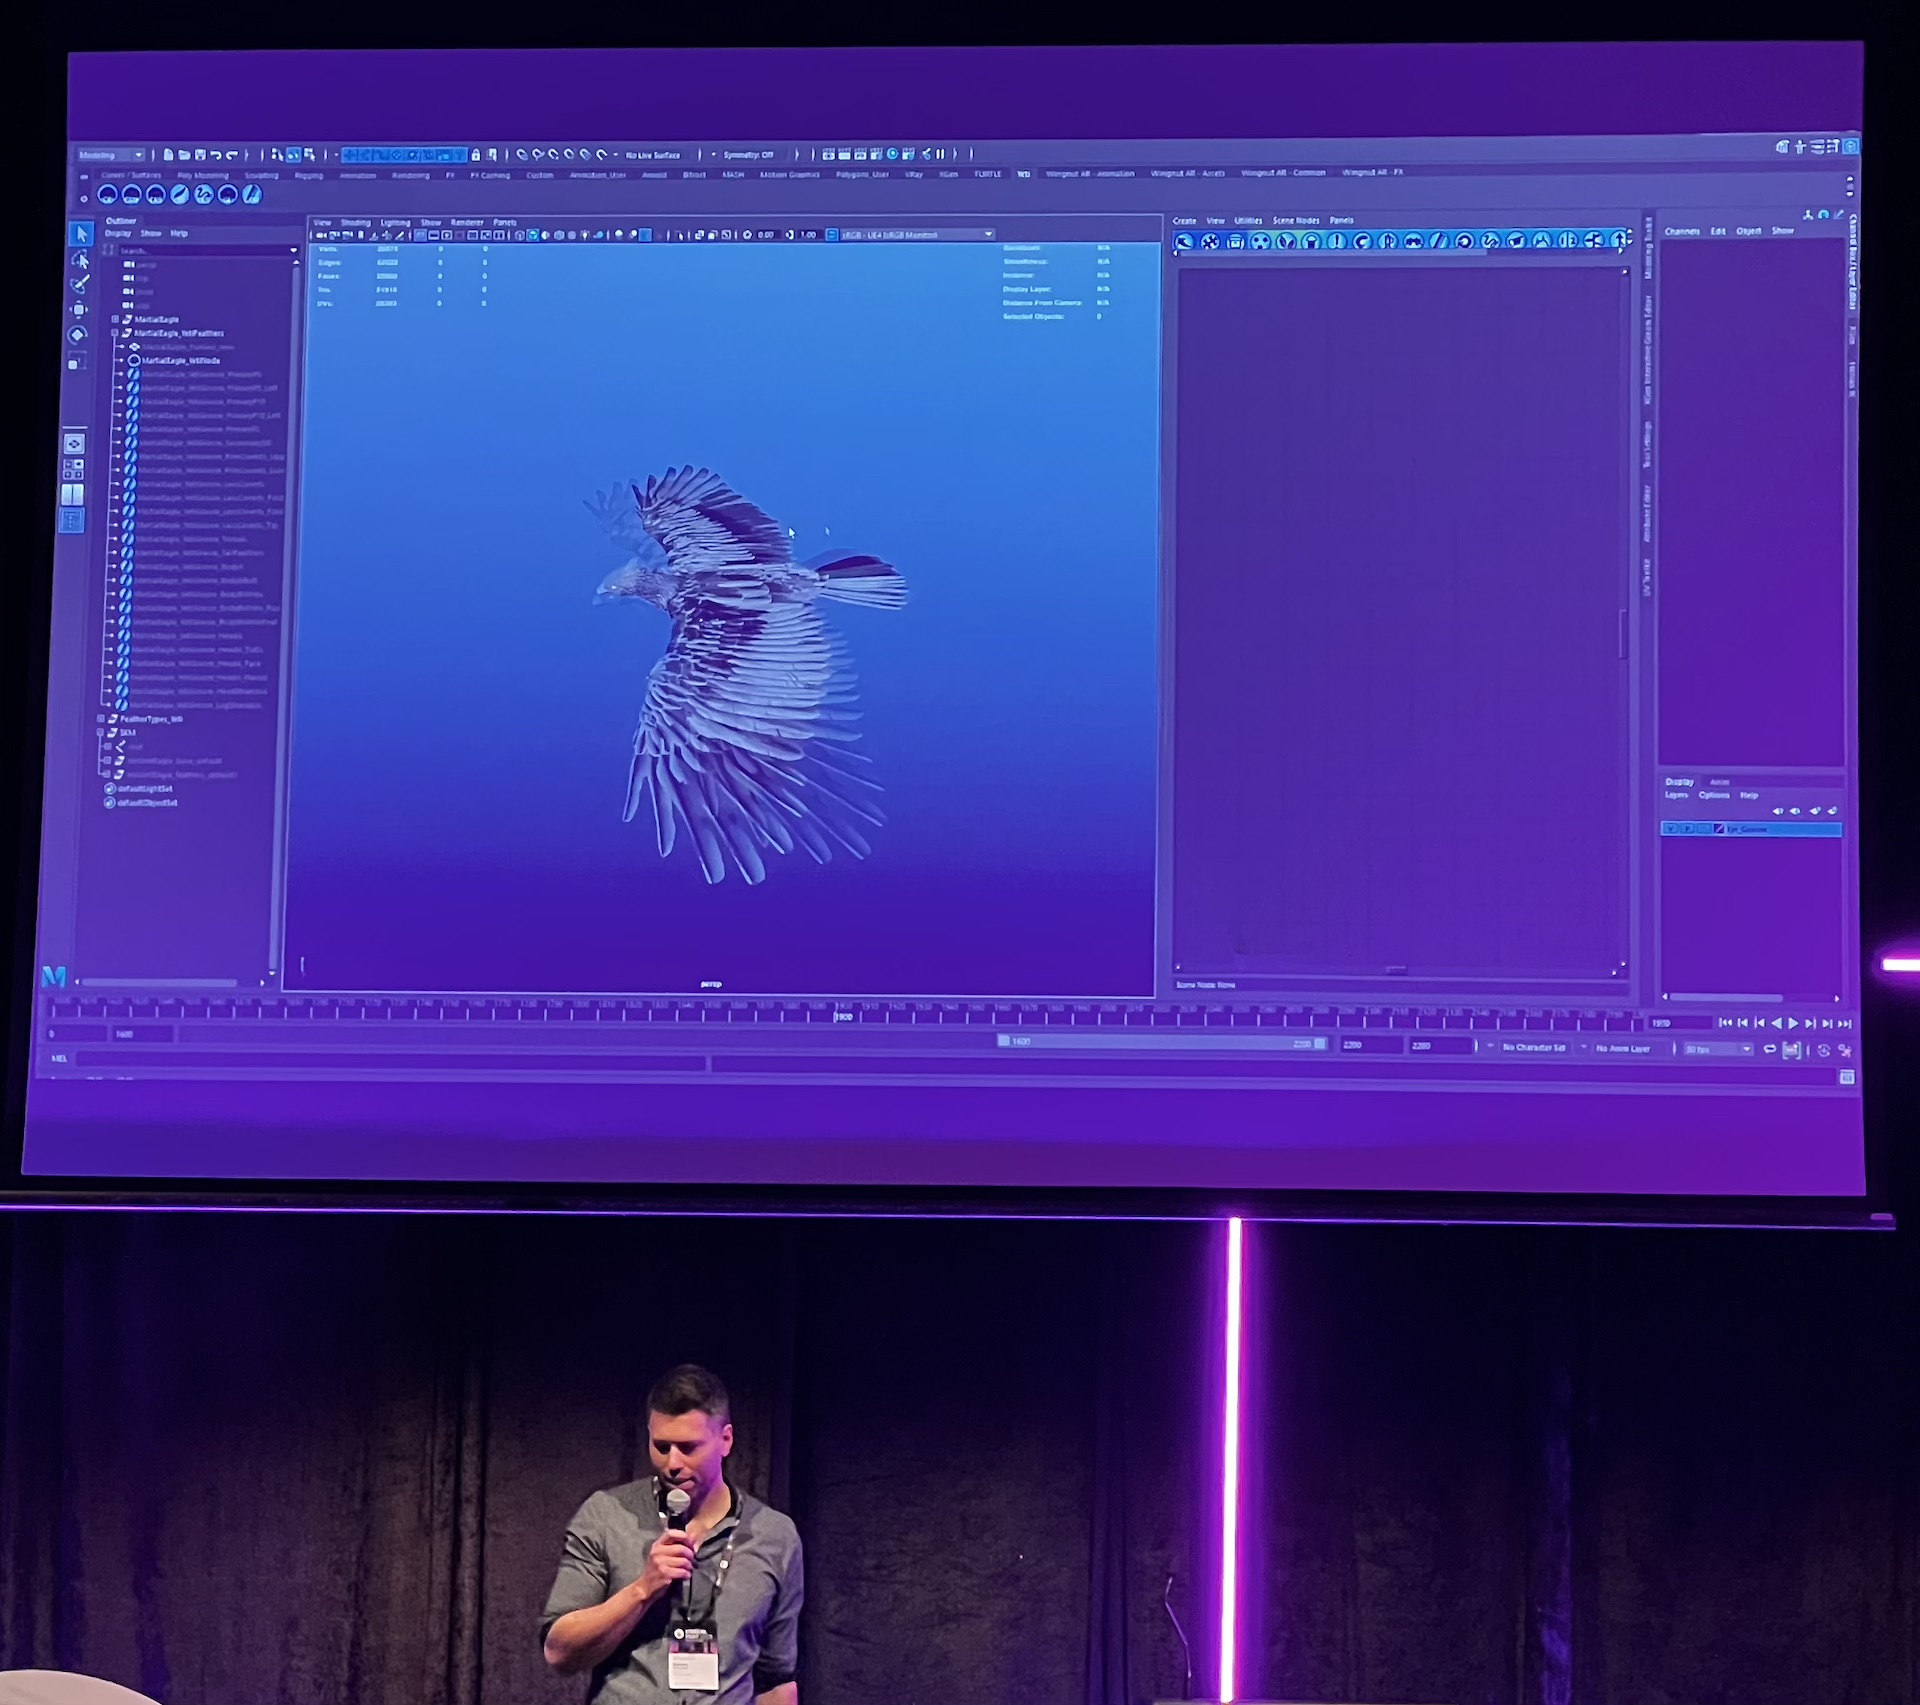Viewport: 1920px width, 1705px height.
Task: Activate the Lasso select tool
Action: [80, 260]
